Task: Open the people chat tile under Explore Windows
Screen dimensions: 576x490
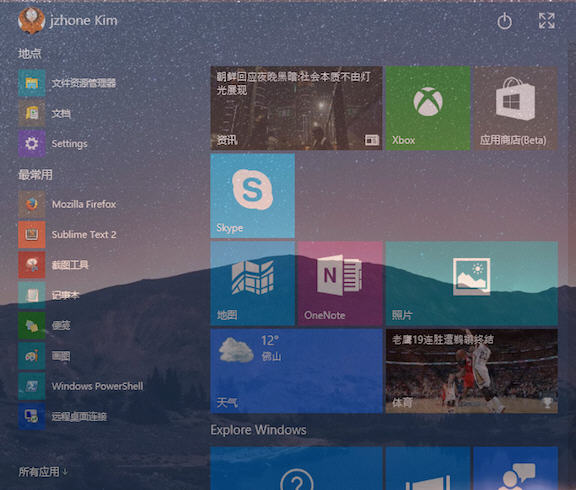Action: pyautogui.click(x=515, y=468)
